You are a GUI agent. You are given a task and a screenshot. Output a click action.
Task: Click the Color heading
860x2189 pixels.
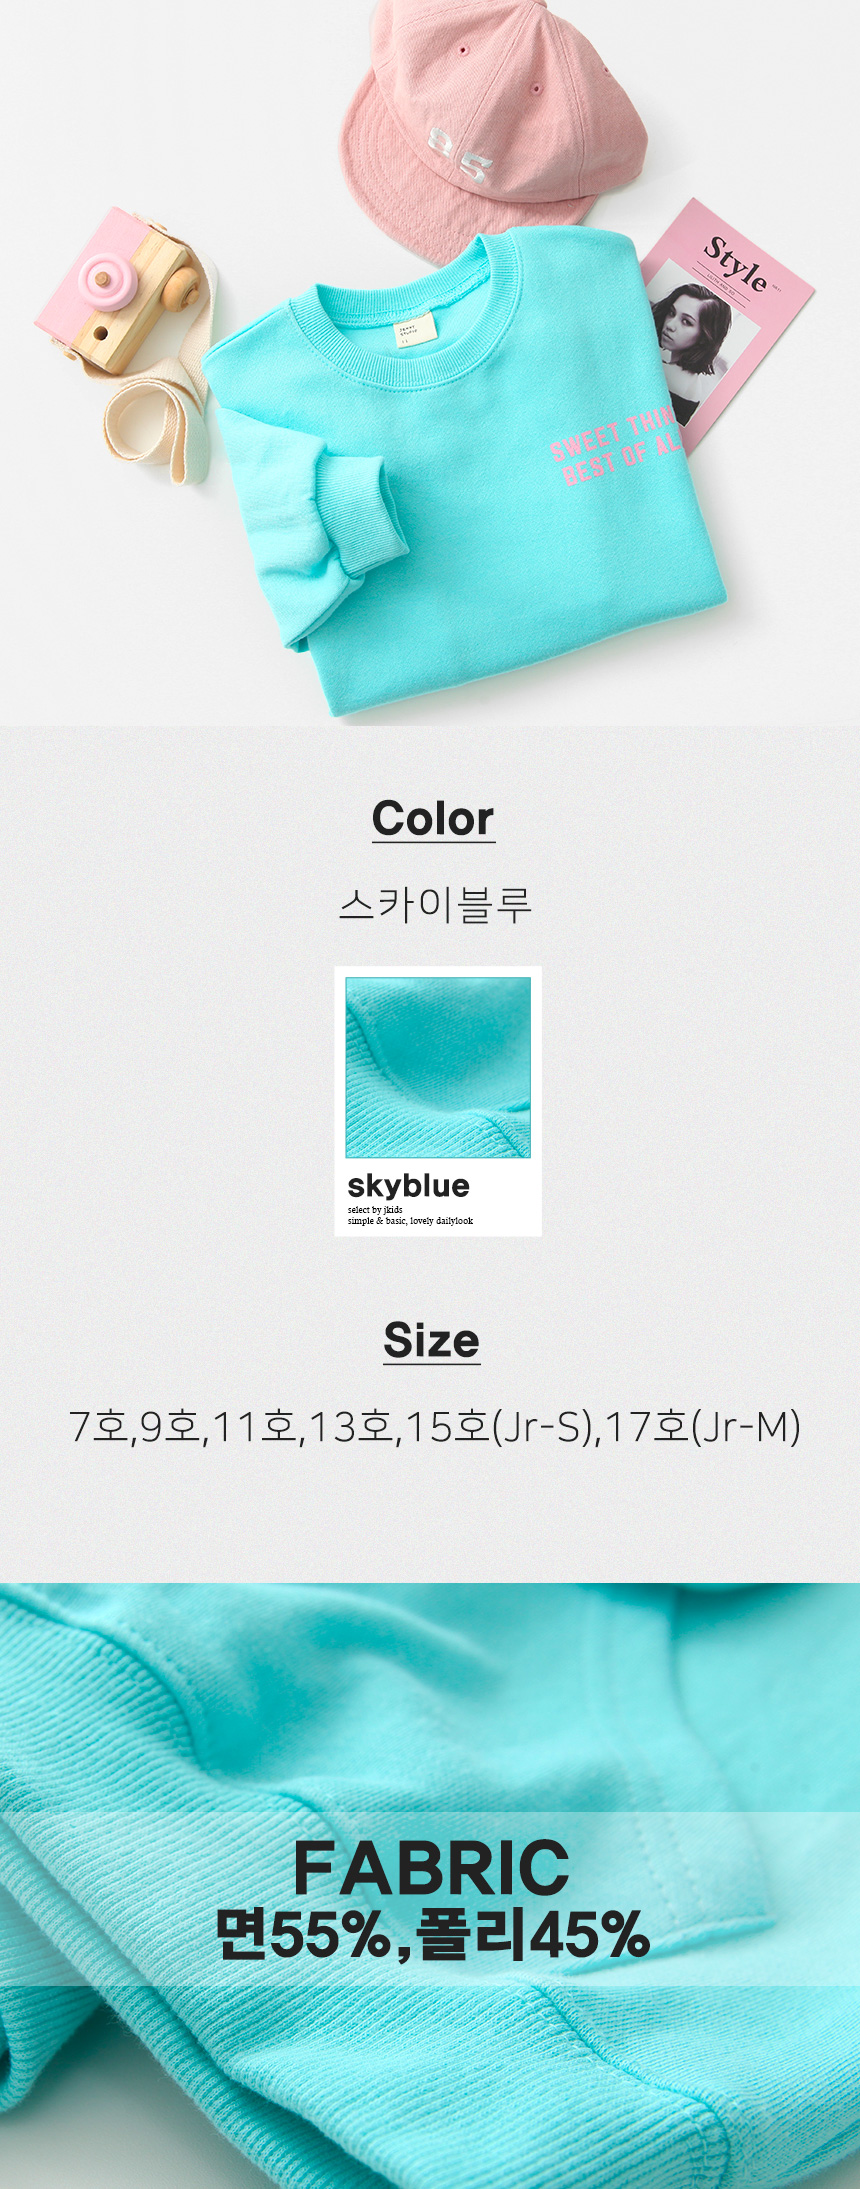point(433,819)
